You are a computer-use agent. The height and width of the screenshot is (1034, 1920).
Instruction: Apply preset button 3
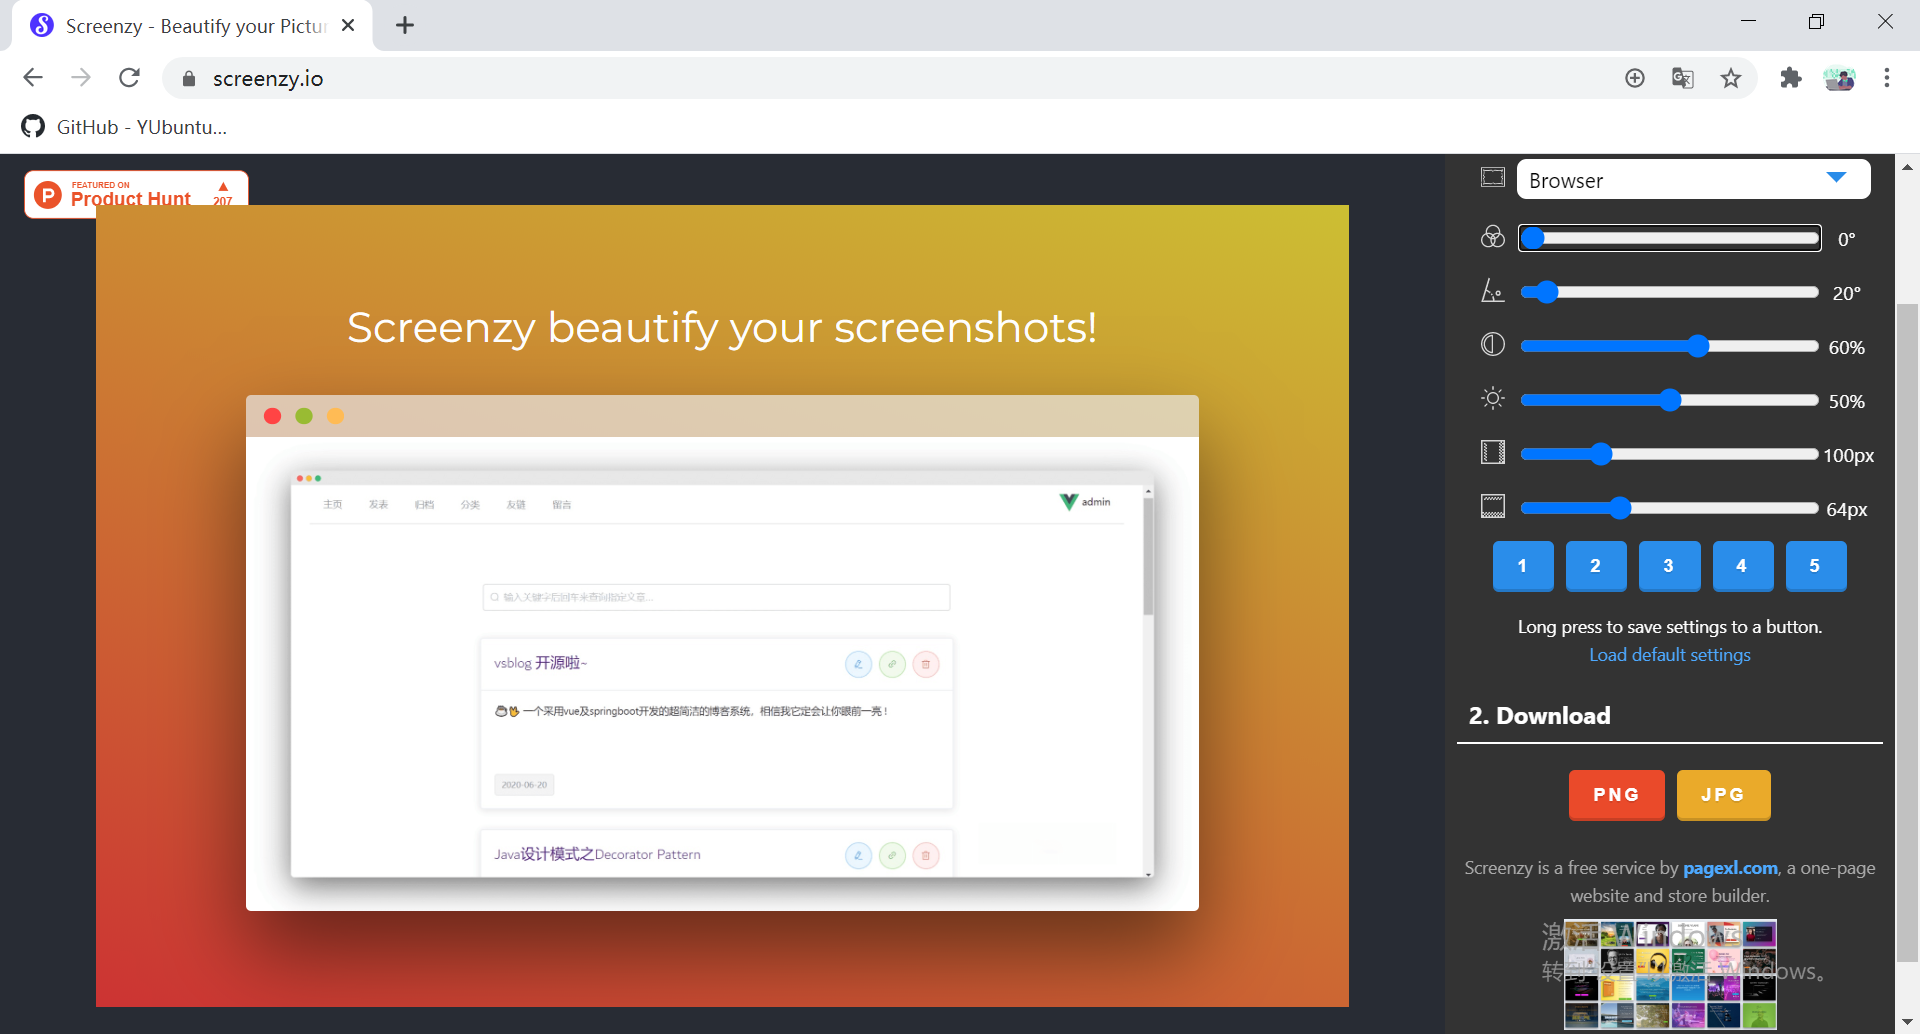point(1668,566)
